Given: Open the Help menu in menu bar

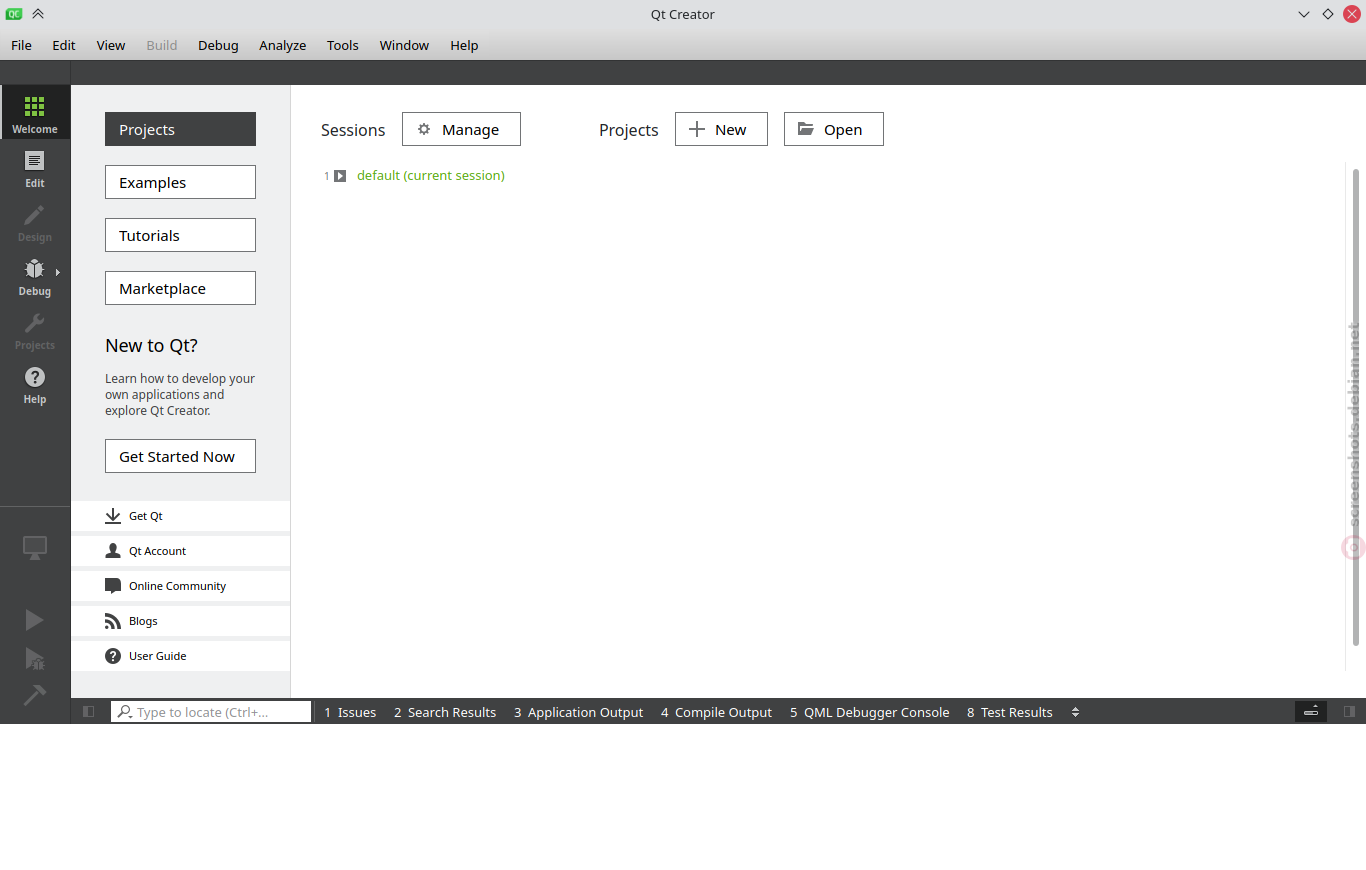Looking at the screenshot, I should [x=464, y=45].
